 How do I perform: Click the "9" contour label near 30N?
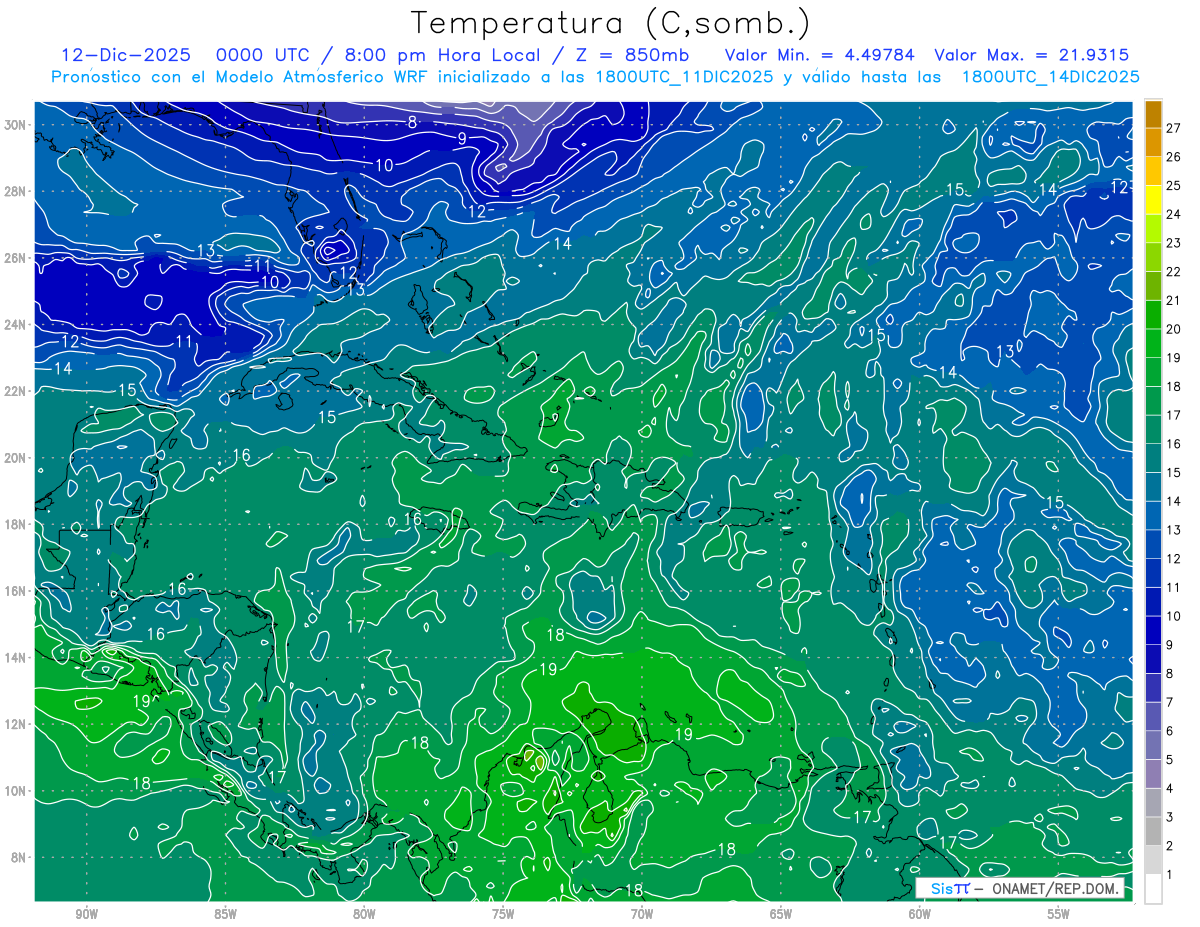coord(462,138)
